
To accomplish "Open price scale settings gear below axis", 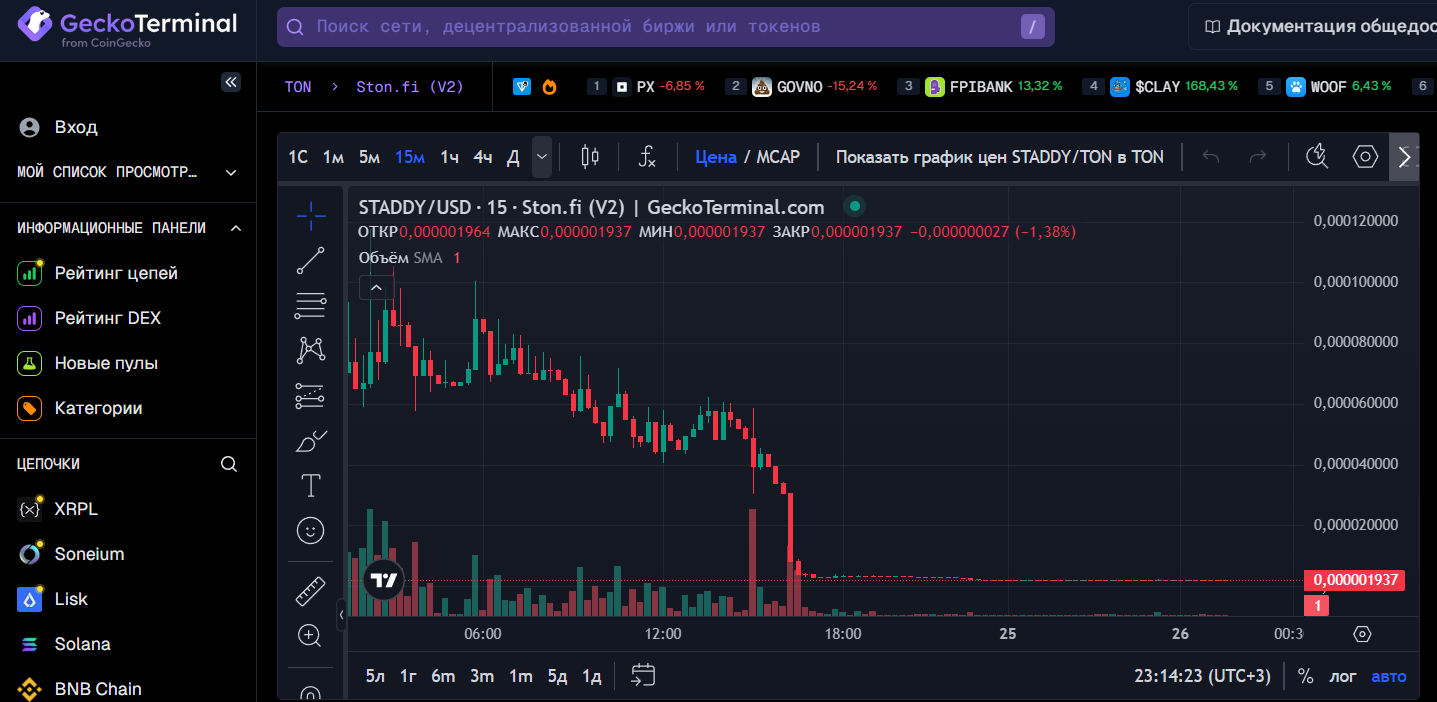I will 1362,634.
